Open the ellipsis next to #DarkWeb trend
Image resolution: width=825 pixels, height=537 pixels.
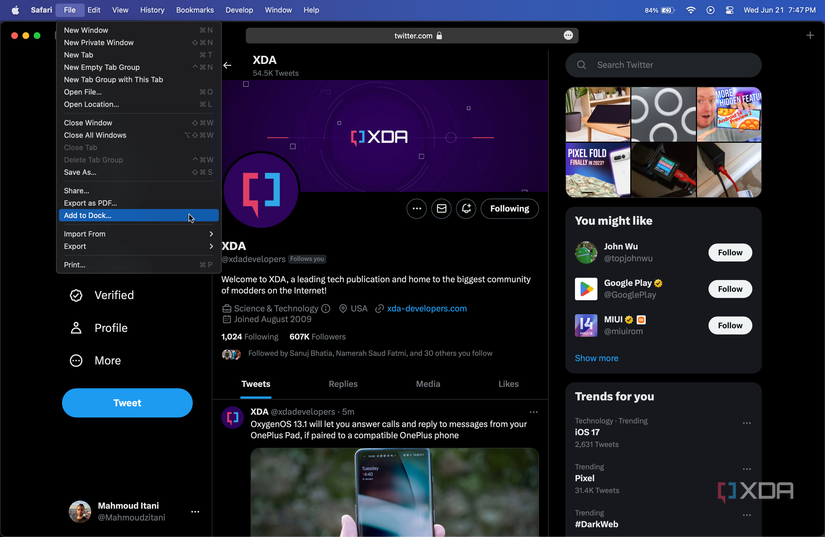(x=747, y=515)
